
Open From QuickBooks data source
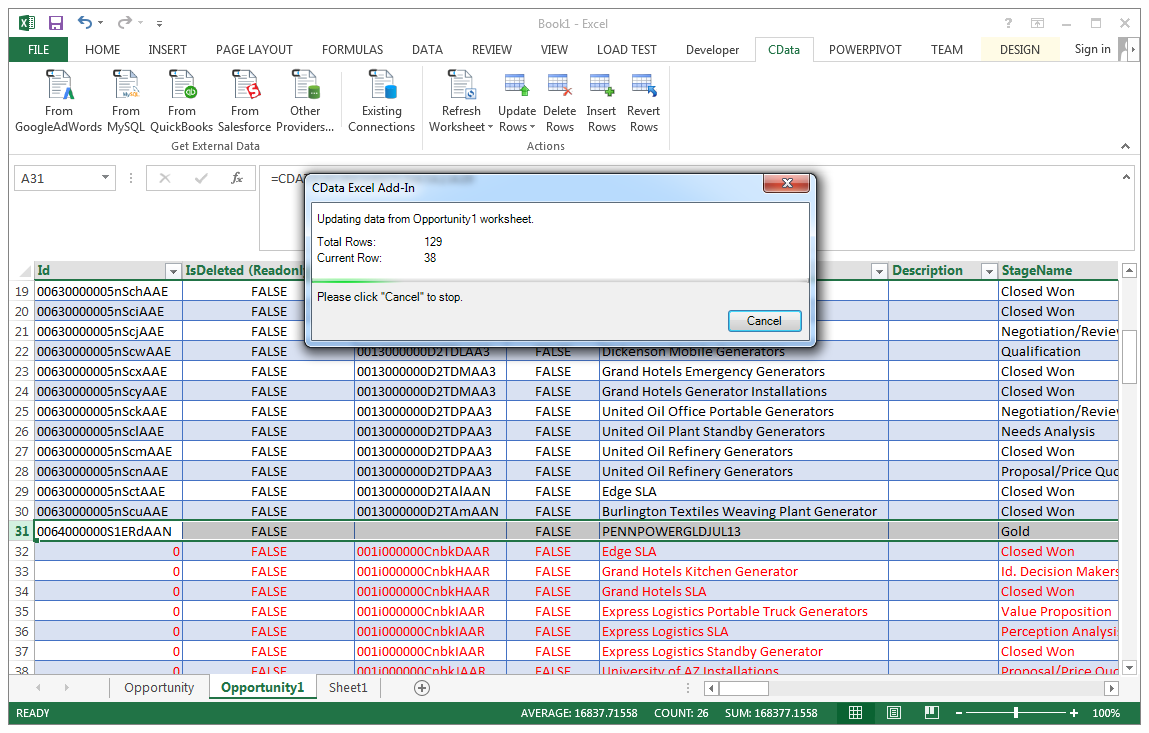[x=182, y=101]
